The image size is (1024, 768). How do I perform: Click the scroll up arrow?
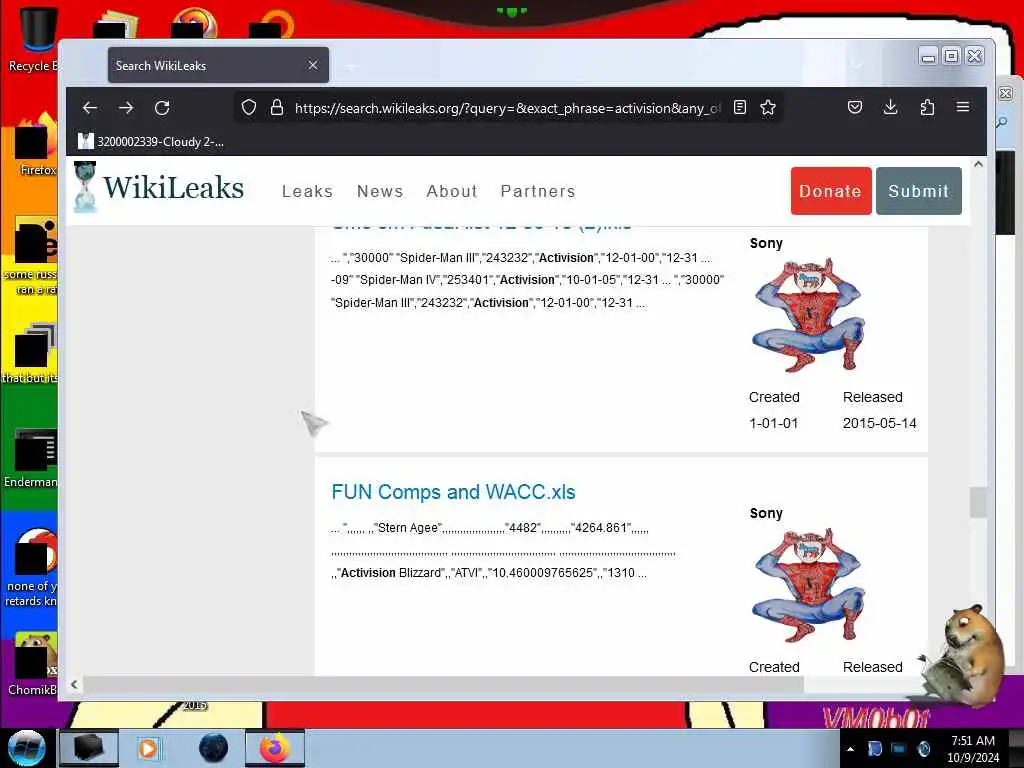(978, 165)
